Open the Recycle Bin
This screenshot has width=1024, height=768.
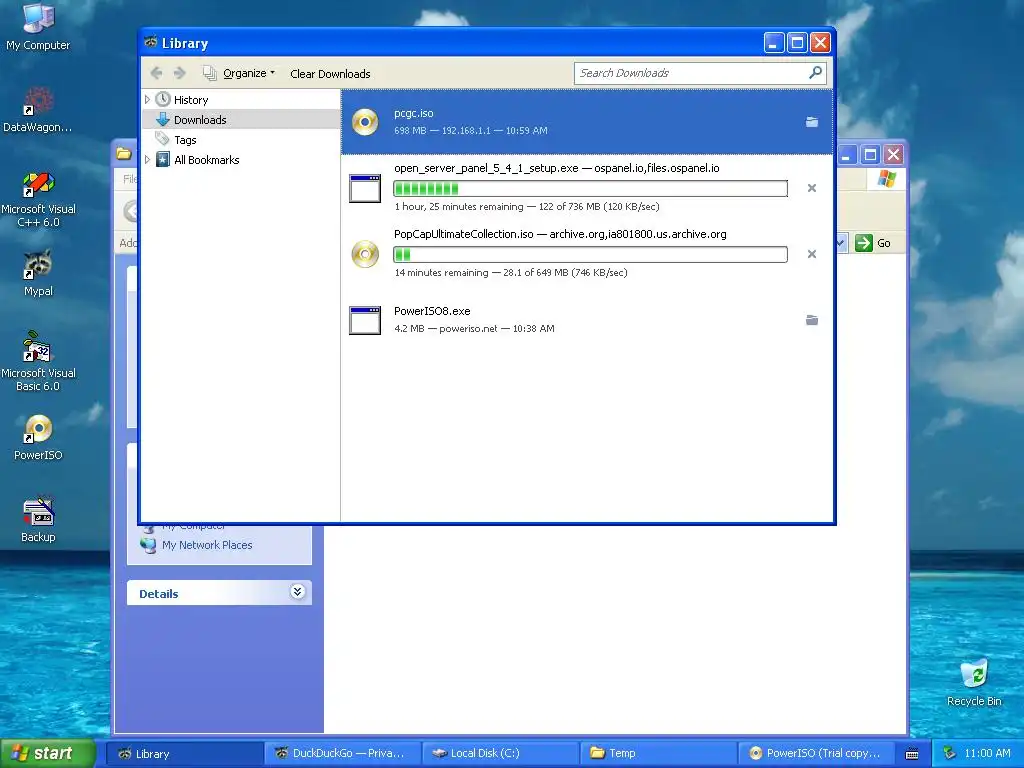tap(974, 682)
